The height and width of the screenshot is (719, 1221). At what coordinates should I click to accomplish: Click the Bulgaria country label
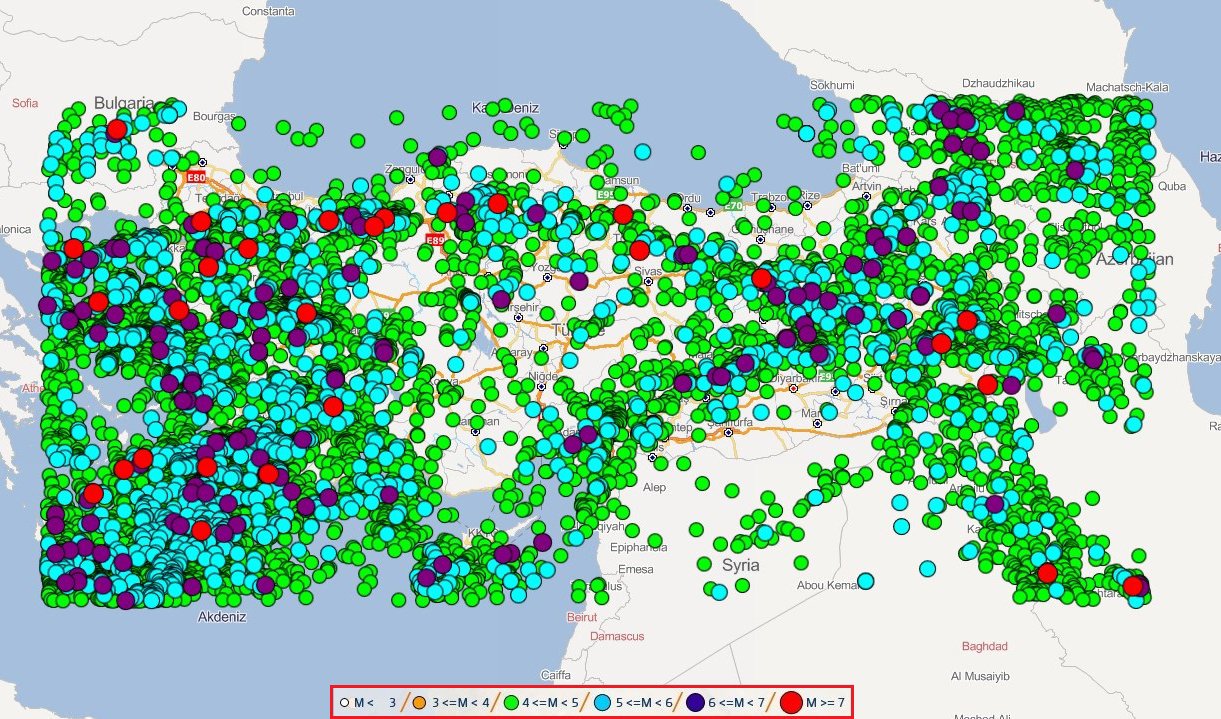point(124,103)
